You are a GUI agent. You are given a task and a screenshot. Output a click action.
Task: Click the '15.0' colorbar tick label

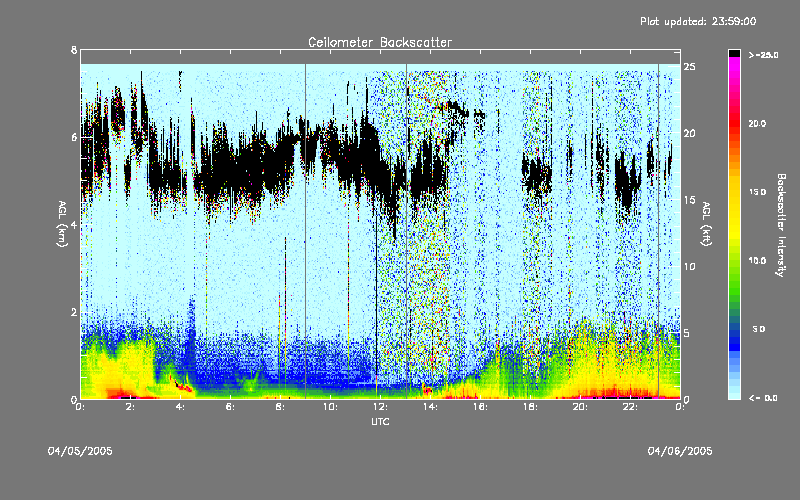tap(757, 192)
